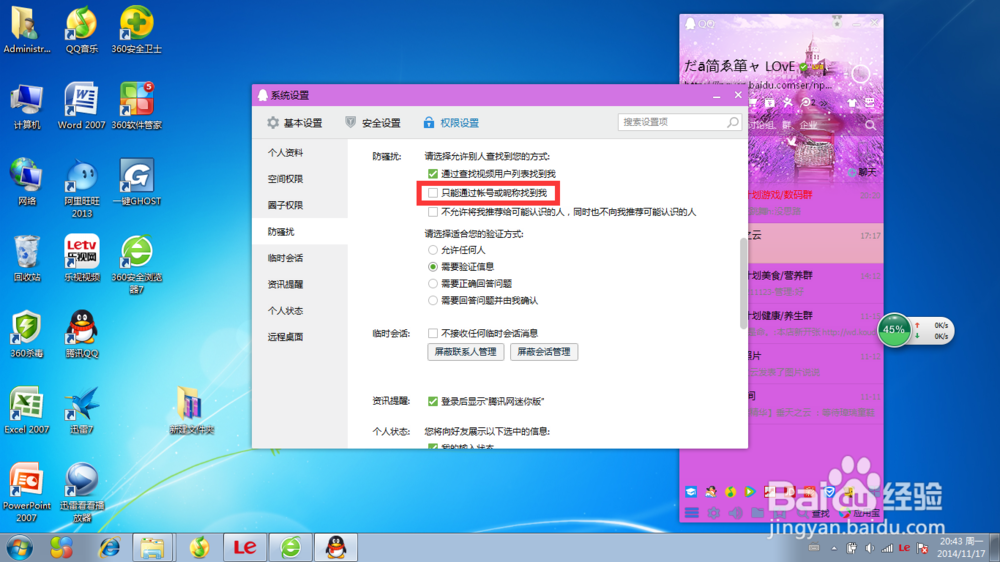Open 360软件管家 desktop icon
This screenshot has width=1000, height=562.
point(136,106)
